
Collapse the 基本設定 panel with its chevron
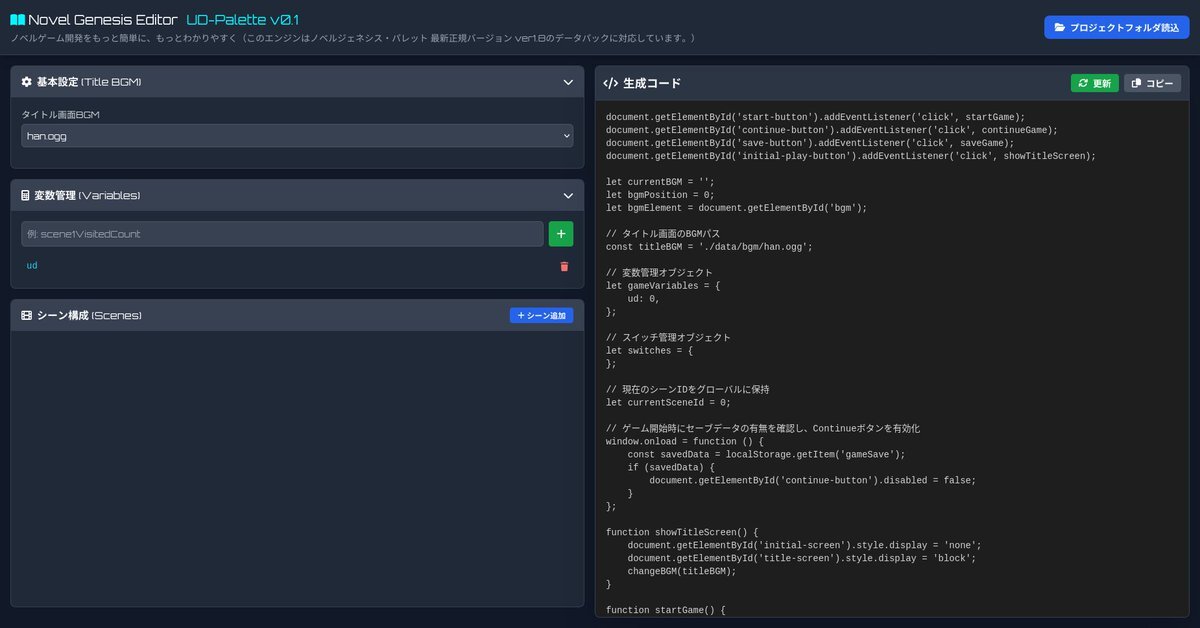(567, 82)
